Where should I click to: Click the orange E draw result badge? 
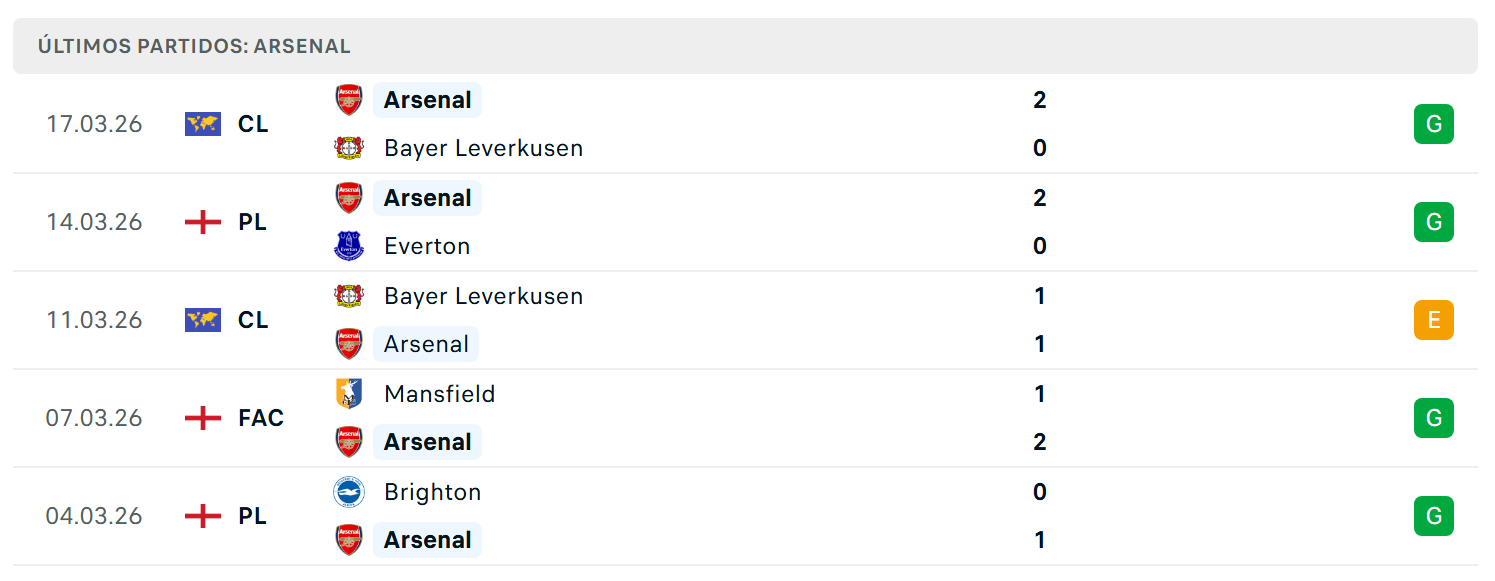point(1433,320)
